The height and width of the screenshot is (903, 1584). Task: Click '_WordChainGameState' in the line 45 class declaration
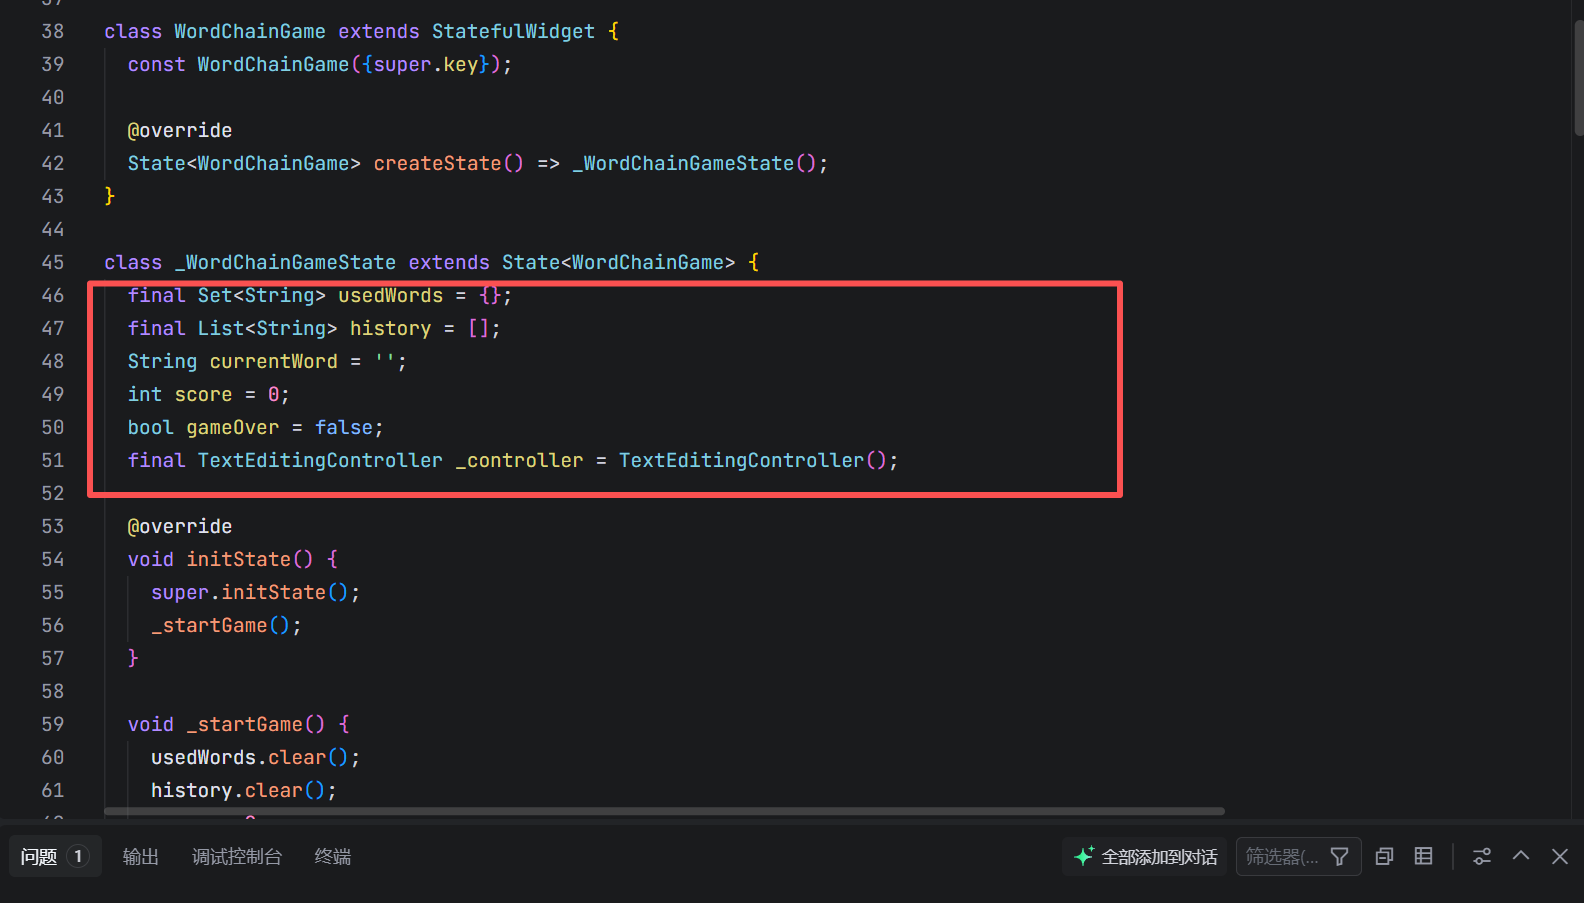point(285,262)
